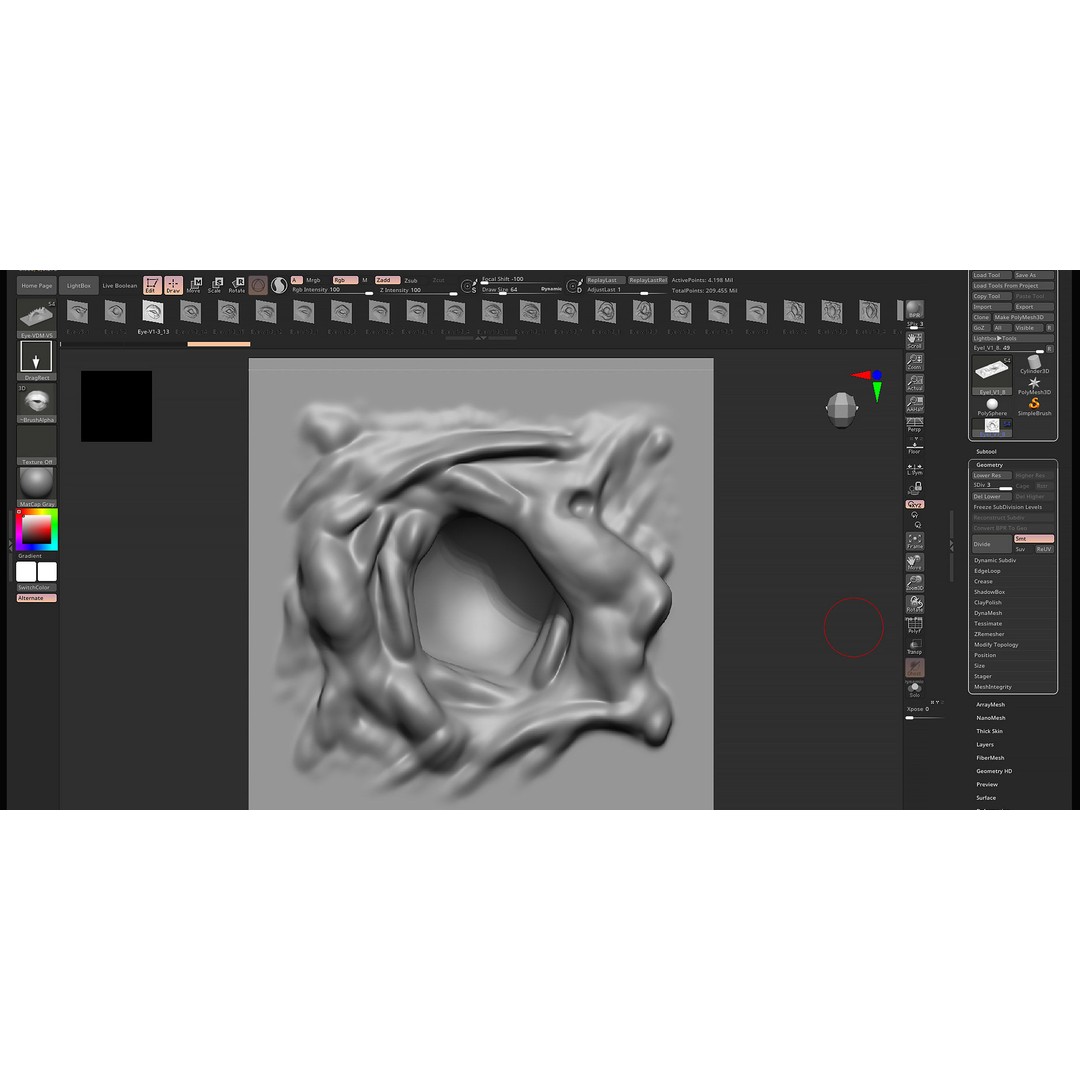Viewport: 1080px width, 1080px height.
Task: Expand the Layers palette
Action: point(985,745)
